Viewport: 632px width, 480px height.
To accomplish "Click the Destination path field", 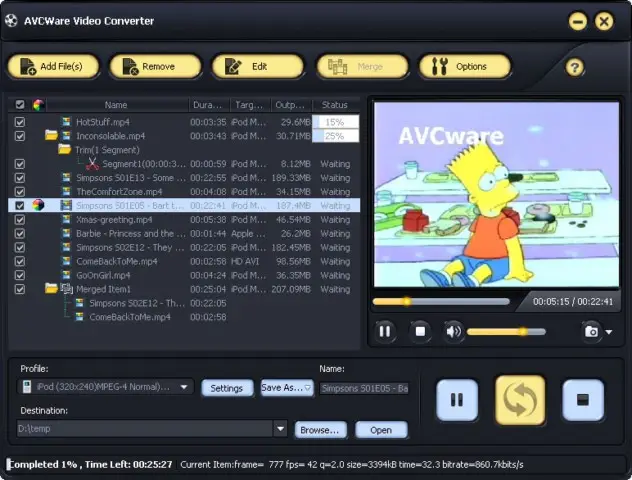I will [145, 429].
